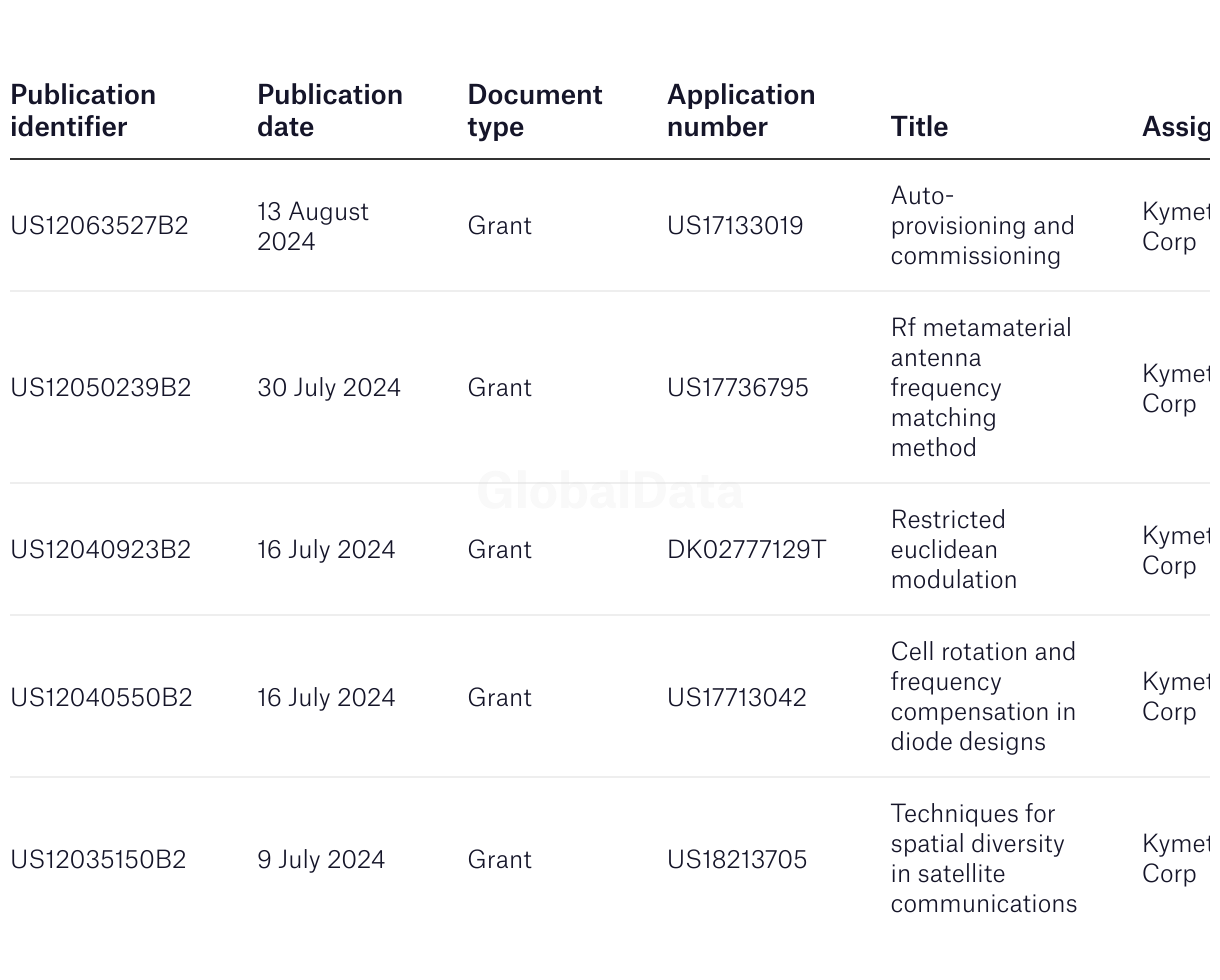Select Rf metamaterial antenna frequency matching title
The height and width of the screenshot is (980, 1220).
(980, 388)
